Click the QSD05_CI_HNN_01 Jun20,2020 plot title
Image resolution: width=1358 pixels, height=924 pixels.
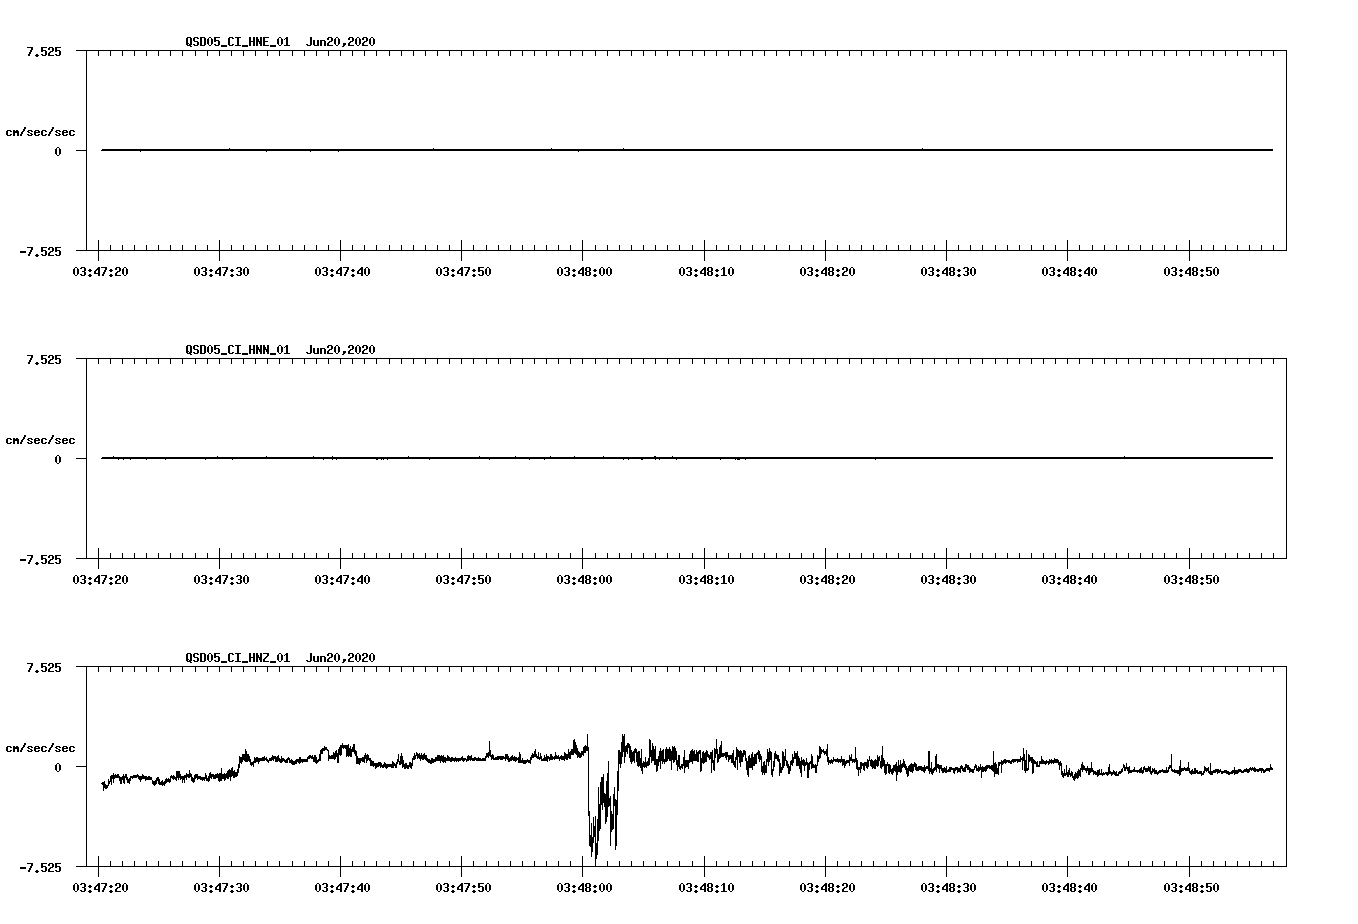[x=280, y=350]
